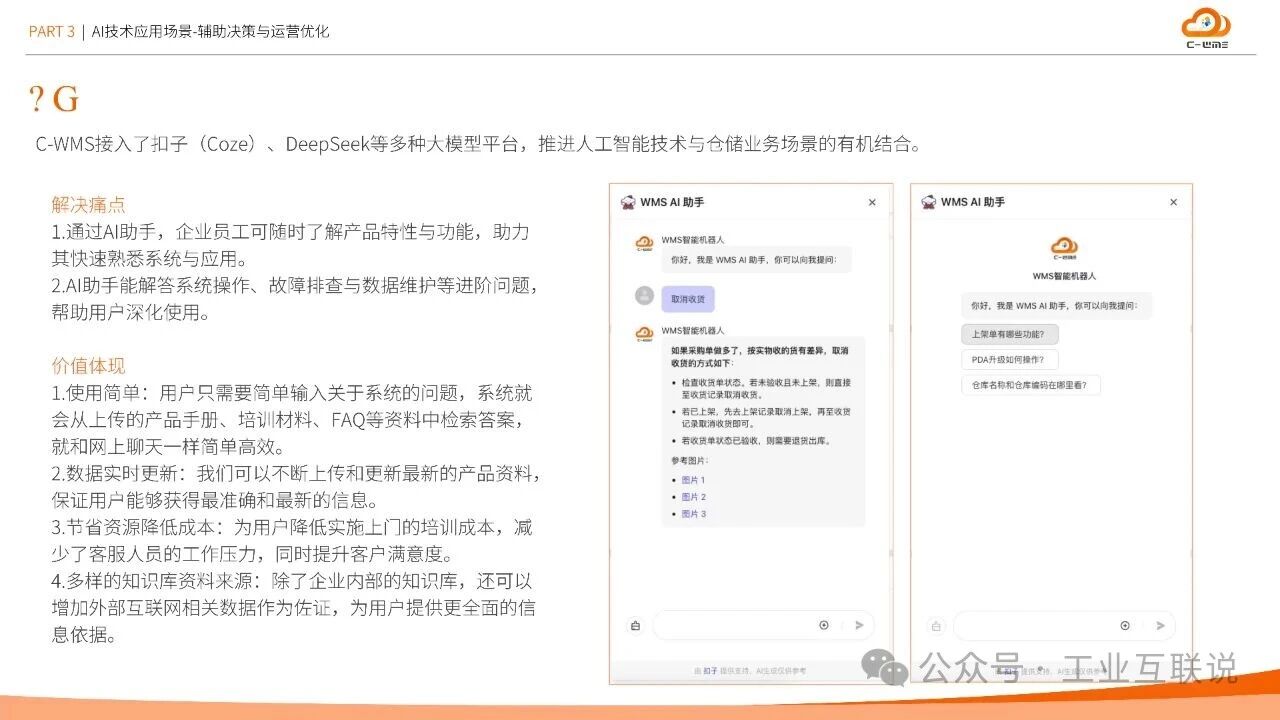Click the 取消收货 message bubble
This screenshot has height=720, width=1280.
688,298
